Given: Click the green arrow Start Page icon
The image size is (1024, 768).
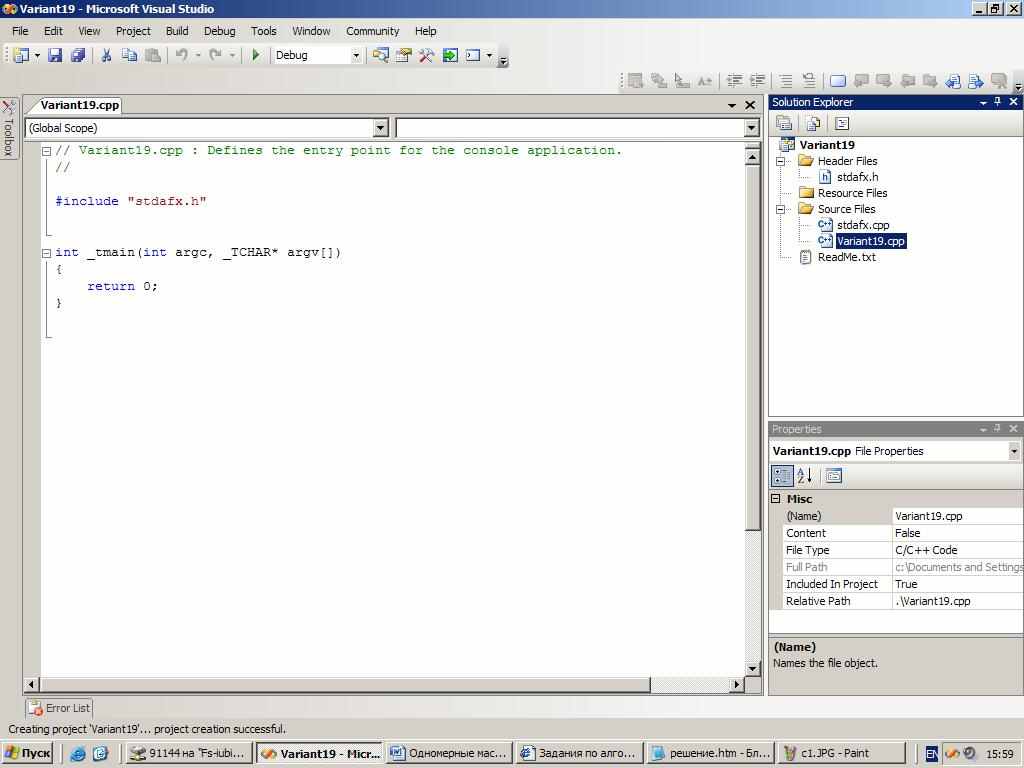Looking at the screenshot, I should click(x=450, y=56).
